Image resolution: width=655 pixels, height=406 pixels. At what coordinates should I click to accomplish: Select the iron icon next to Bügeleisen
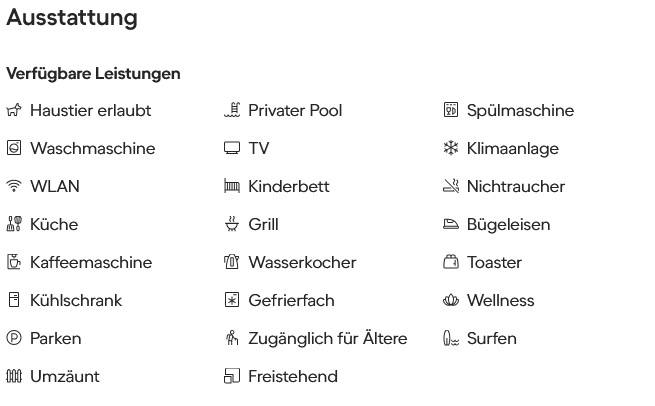point(451,225)
